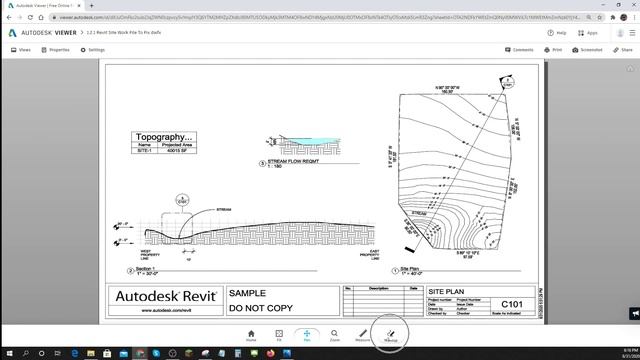This screenshot has height=360, width=640.
Task: Click the Print button
Action: 553,50
